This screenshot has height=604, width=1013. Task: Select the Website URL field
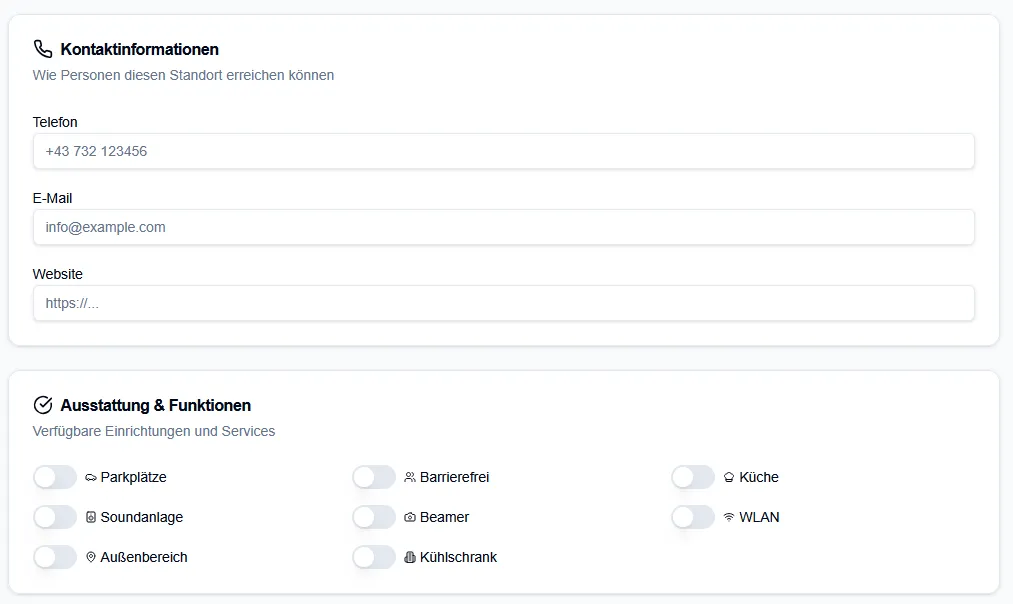coord(503,303)
